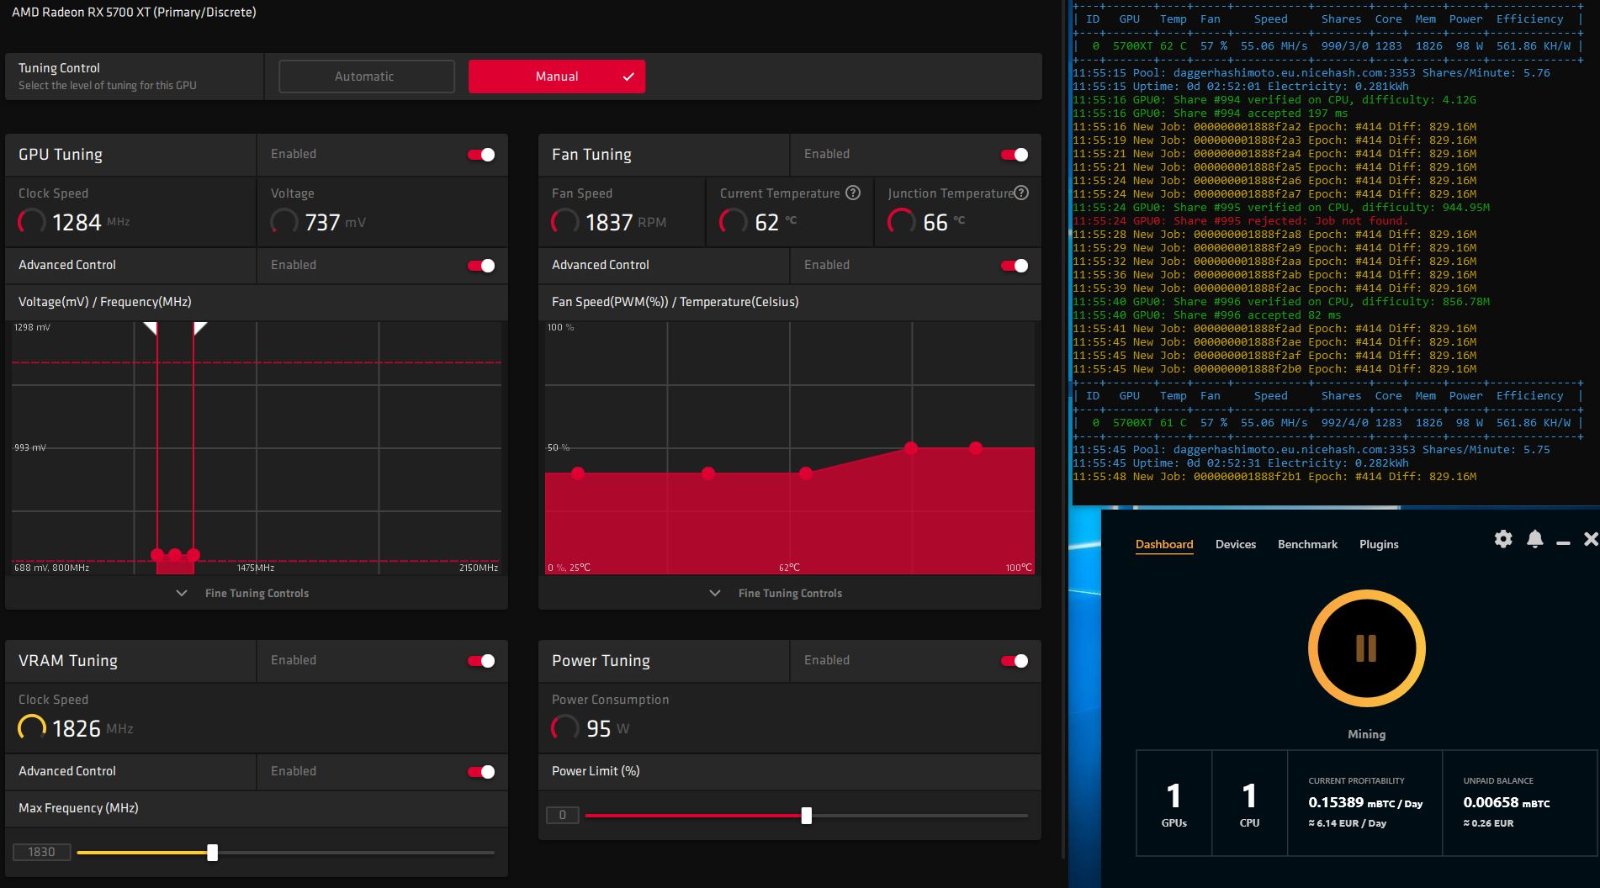Image resolution: width=1600 pixels, height=888 pixels.
Task: Close the NiceHash window
Action: pyautogui.click(x=1591, y=539)
